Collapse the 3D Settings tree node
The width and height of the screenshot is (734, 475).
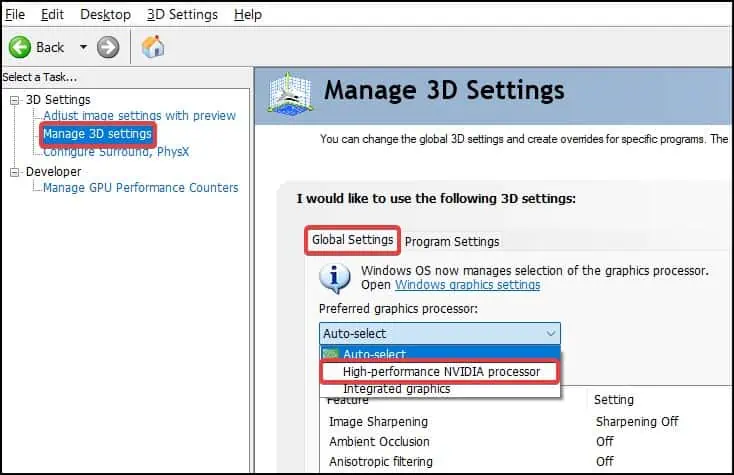pyautogui.click(x=15, y=100)
